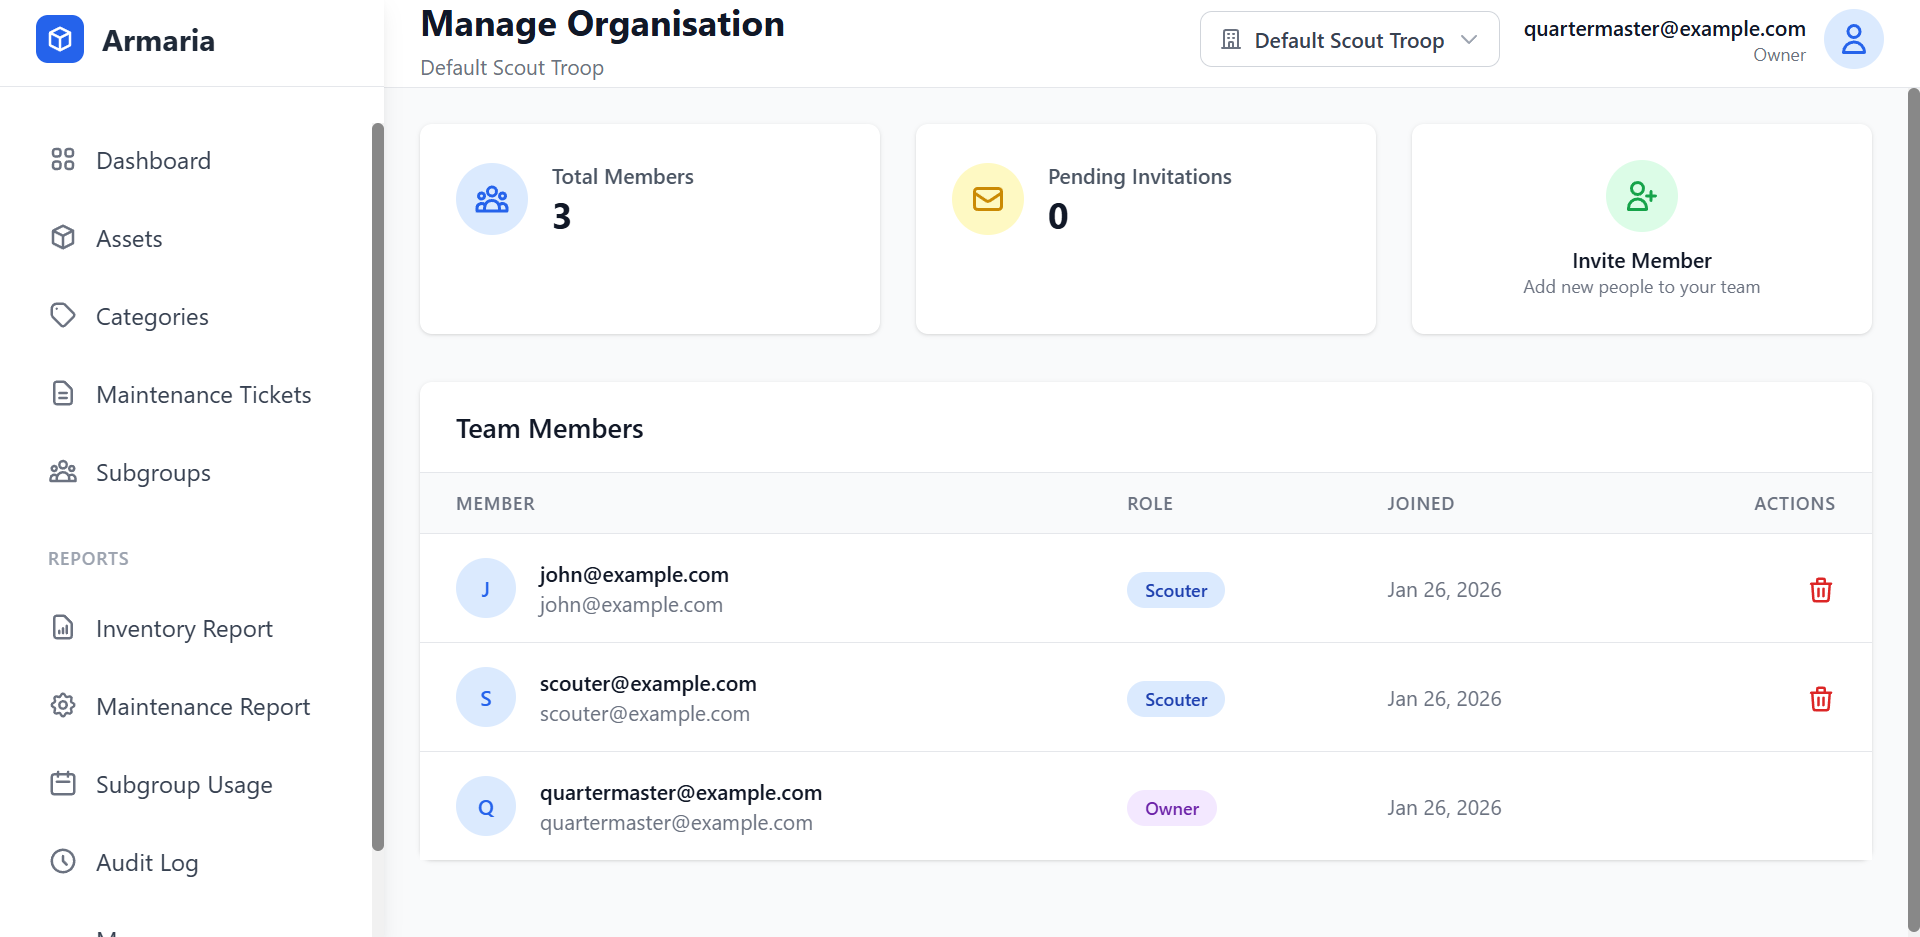The image size is (1920, 937).
Task: Expand the Default Scout Troop organisation dropdown
Action: coord(1348,40)
